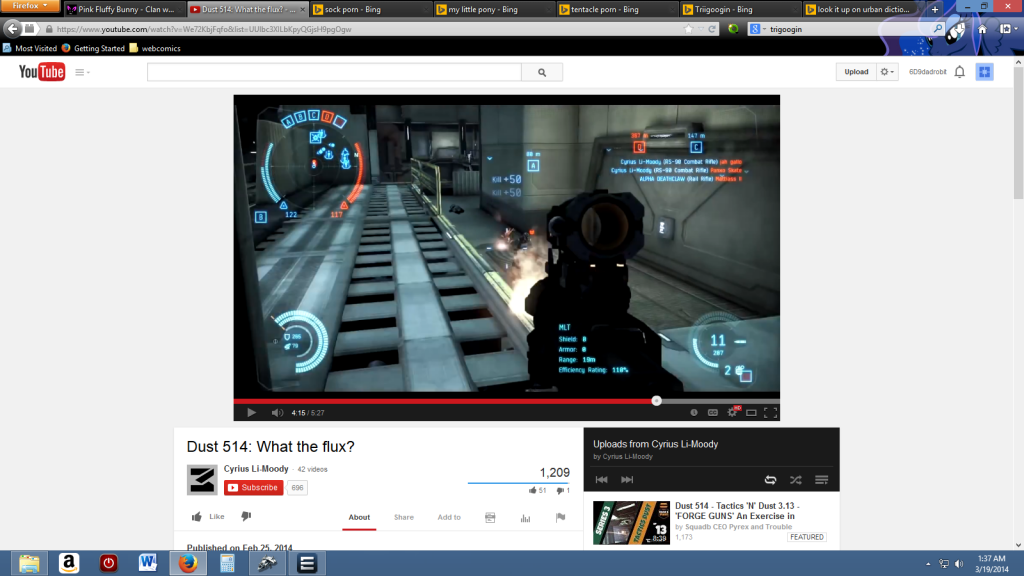Open the video transcript icon

[490, 517]
